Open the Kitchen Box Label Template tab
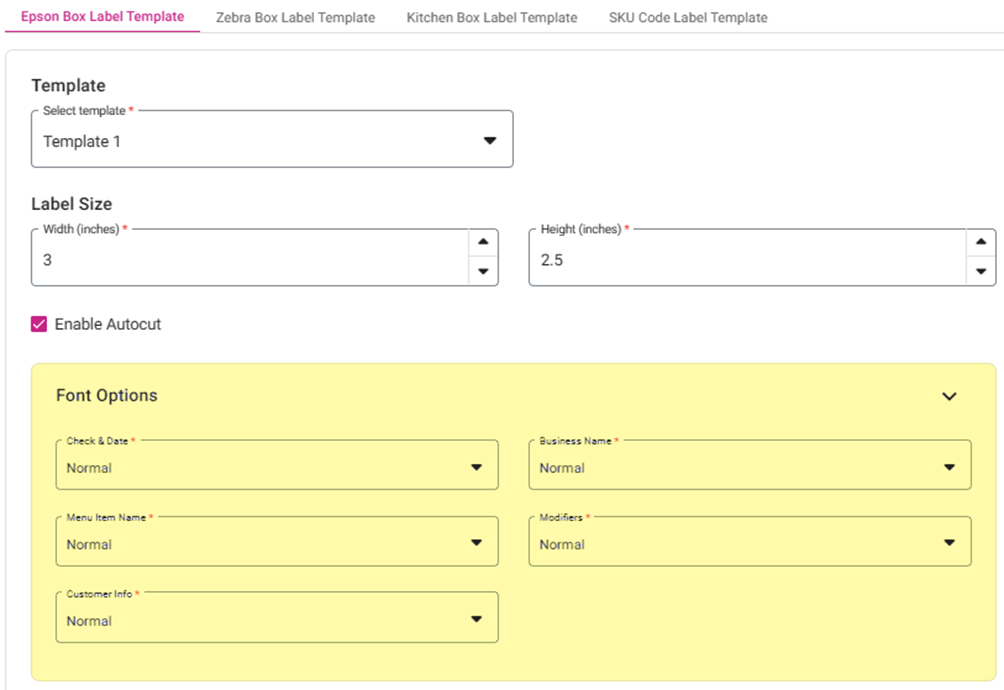The width and height of the screenshot is (1004, 690). [491, 17]
